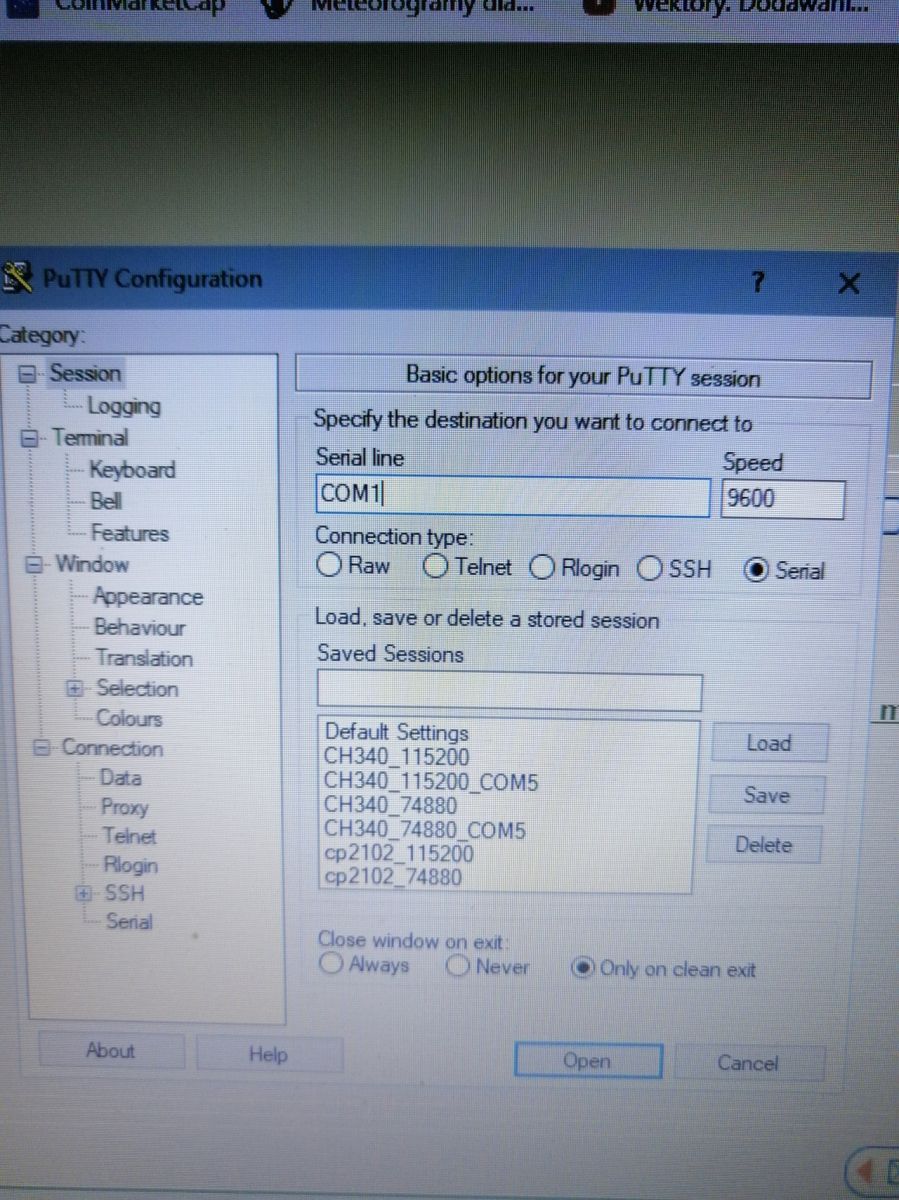Screen dimensions: 899x1200
Task: Open the Telnet category in tree
Action: point(129,835)
